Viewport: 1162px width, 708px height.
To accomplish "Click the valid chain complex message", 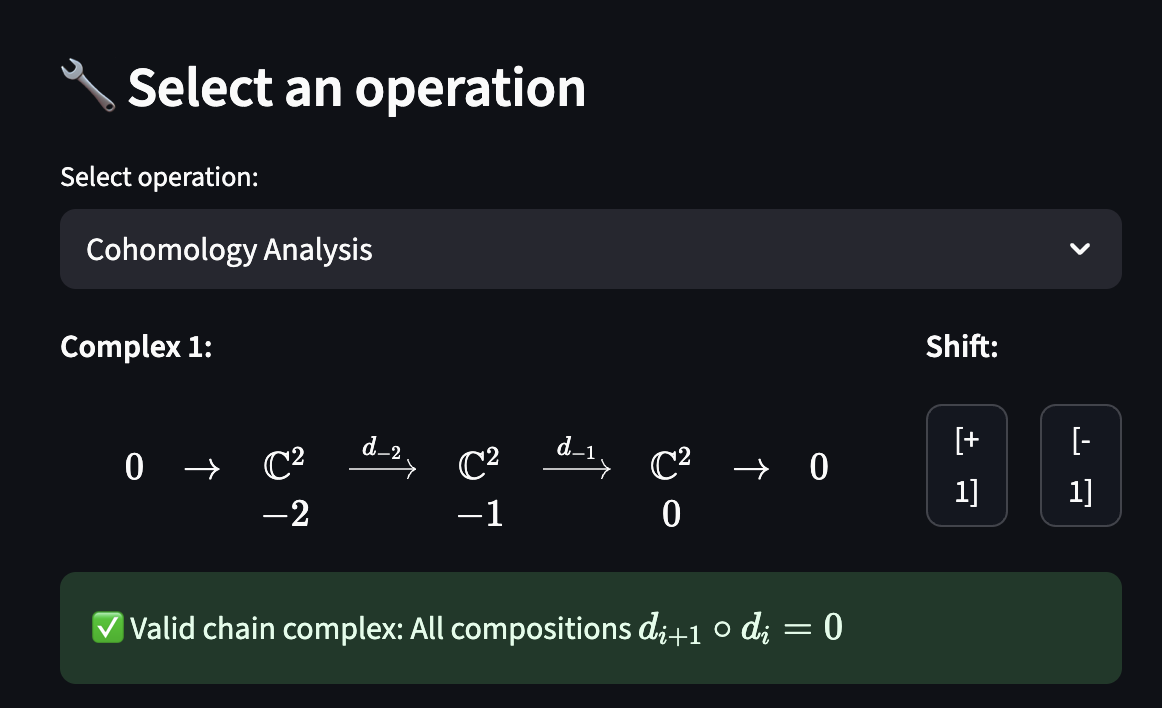I will tap(591, 628).
